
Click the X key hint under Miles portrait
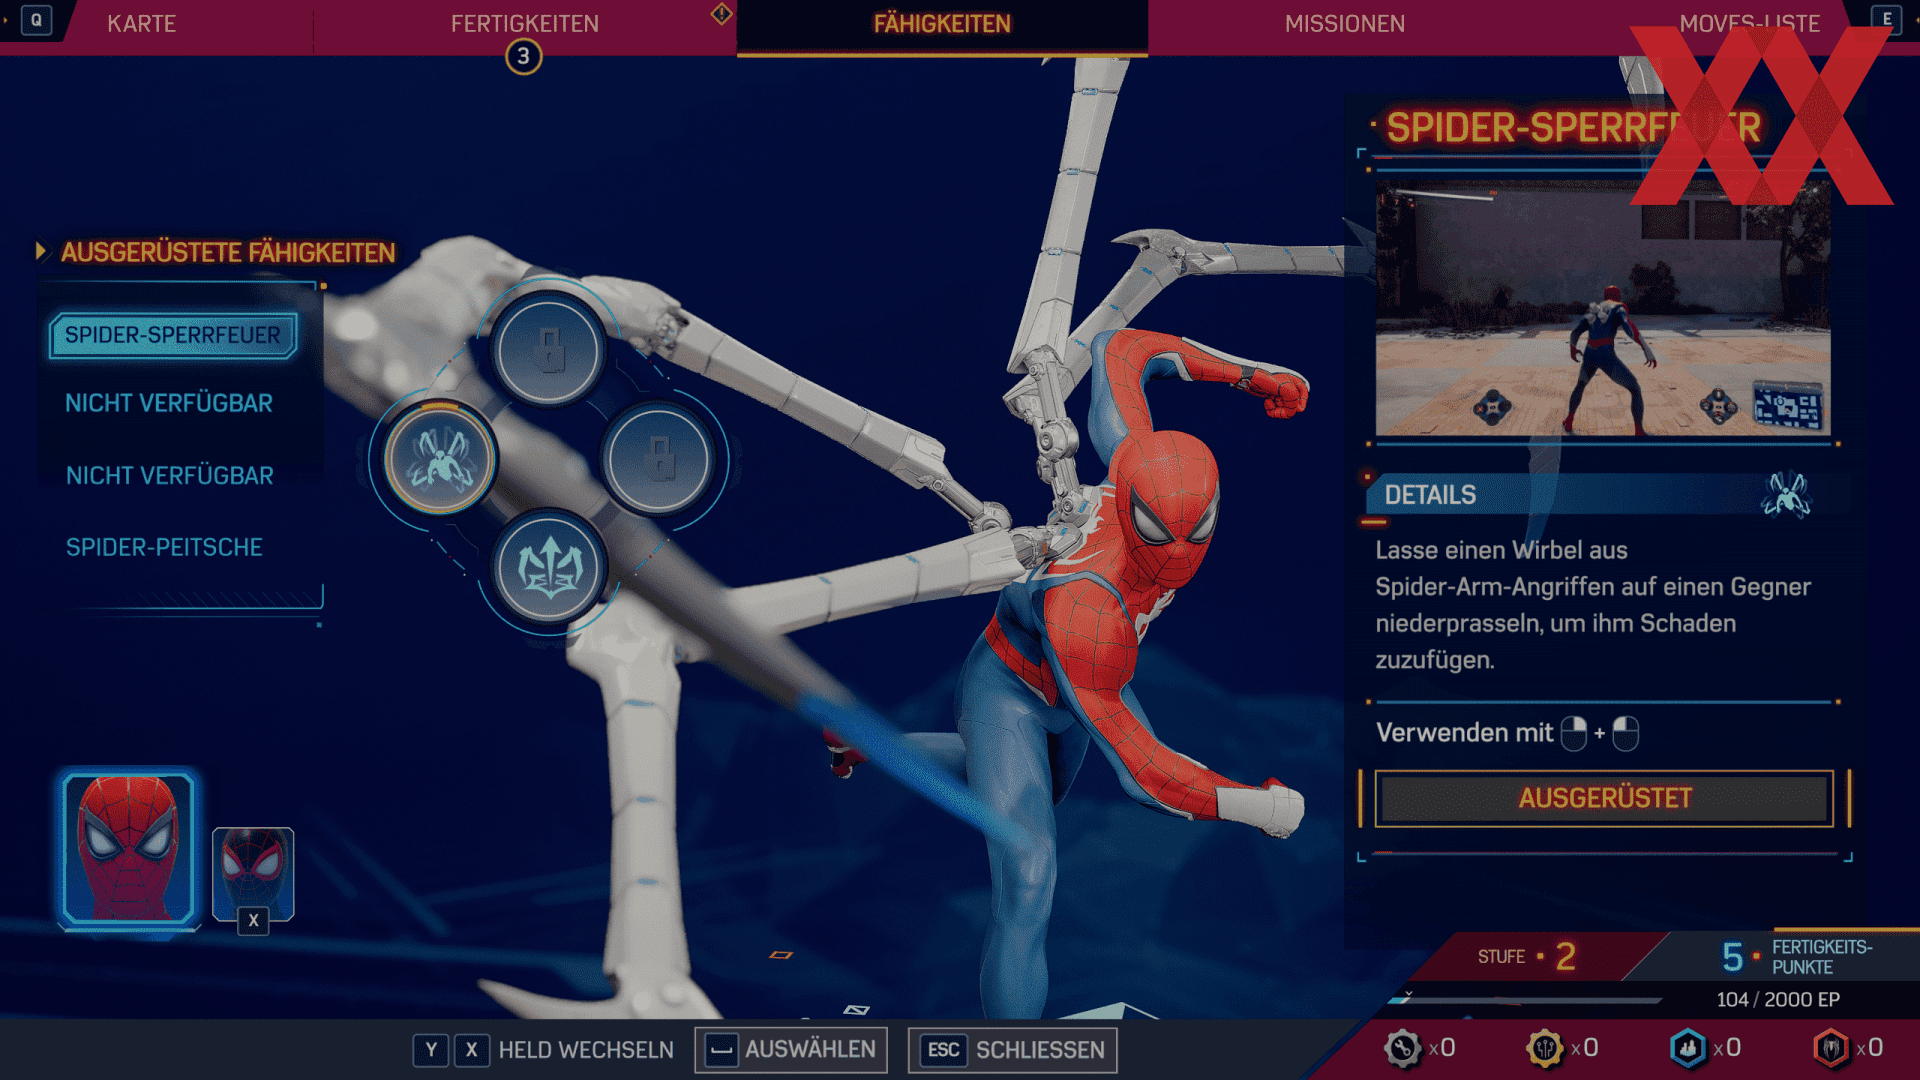coord(253,921)
